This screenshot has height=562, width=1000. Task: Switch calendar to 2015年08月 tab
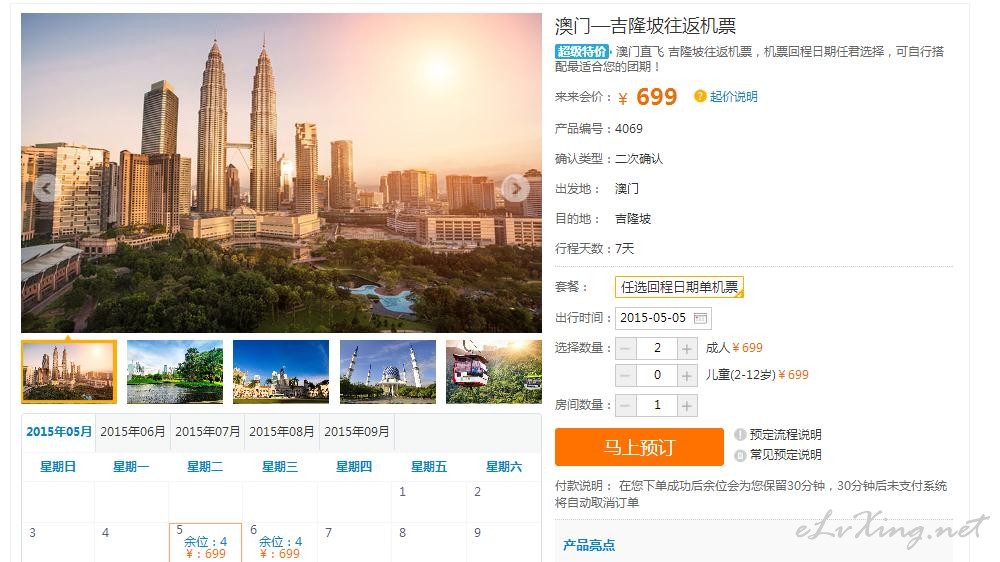click(281, 432)
